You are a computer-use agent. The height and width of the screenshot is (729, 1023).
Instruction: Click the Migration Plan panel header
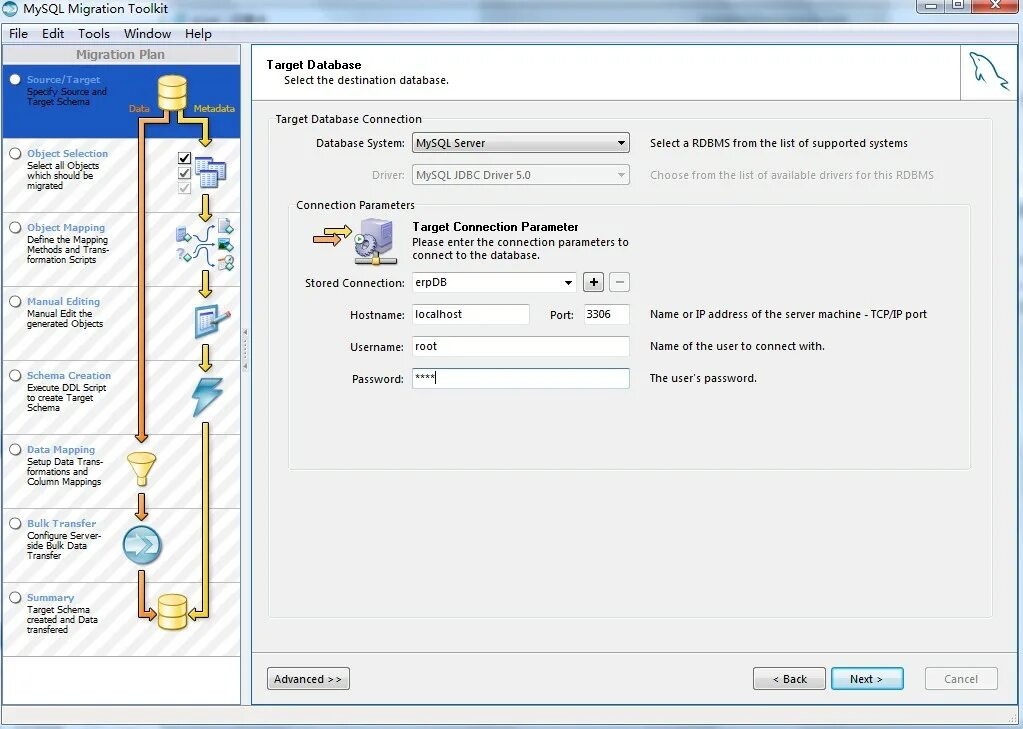coord(121,54)
